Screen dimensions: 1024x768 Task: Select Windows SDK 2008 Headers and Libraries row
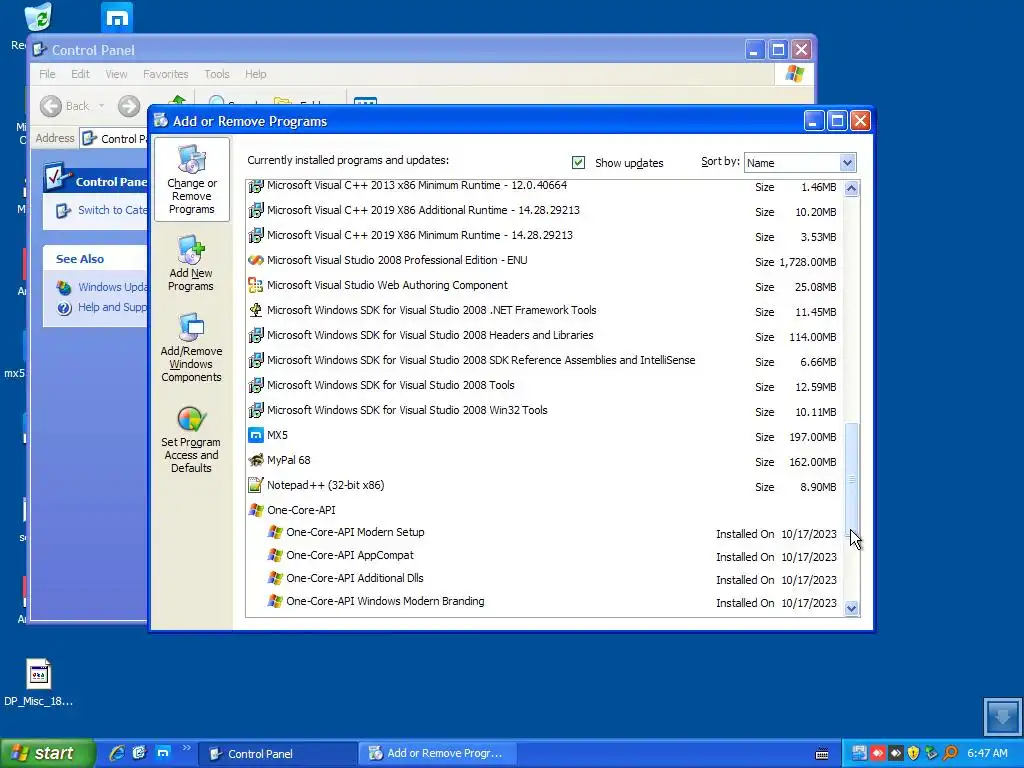[x=545, y=335]
